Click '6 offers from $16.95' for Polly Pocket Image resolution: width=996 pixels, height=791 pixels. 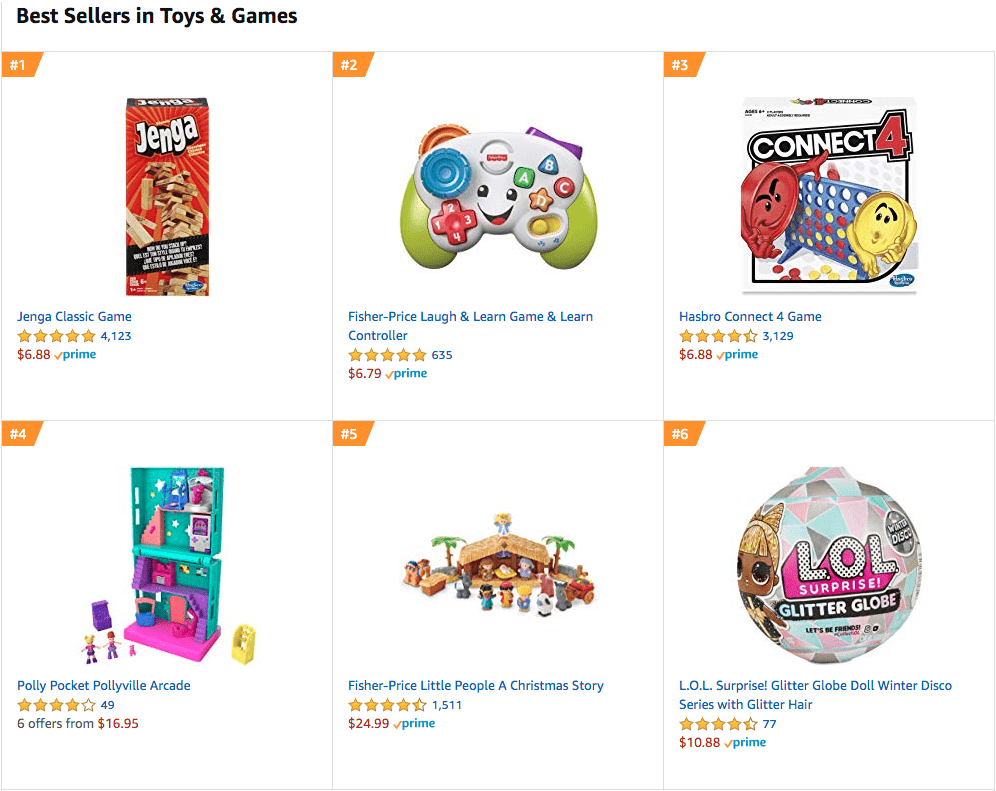(77, 723)
